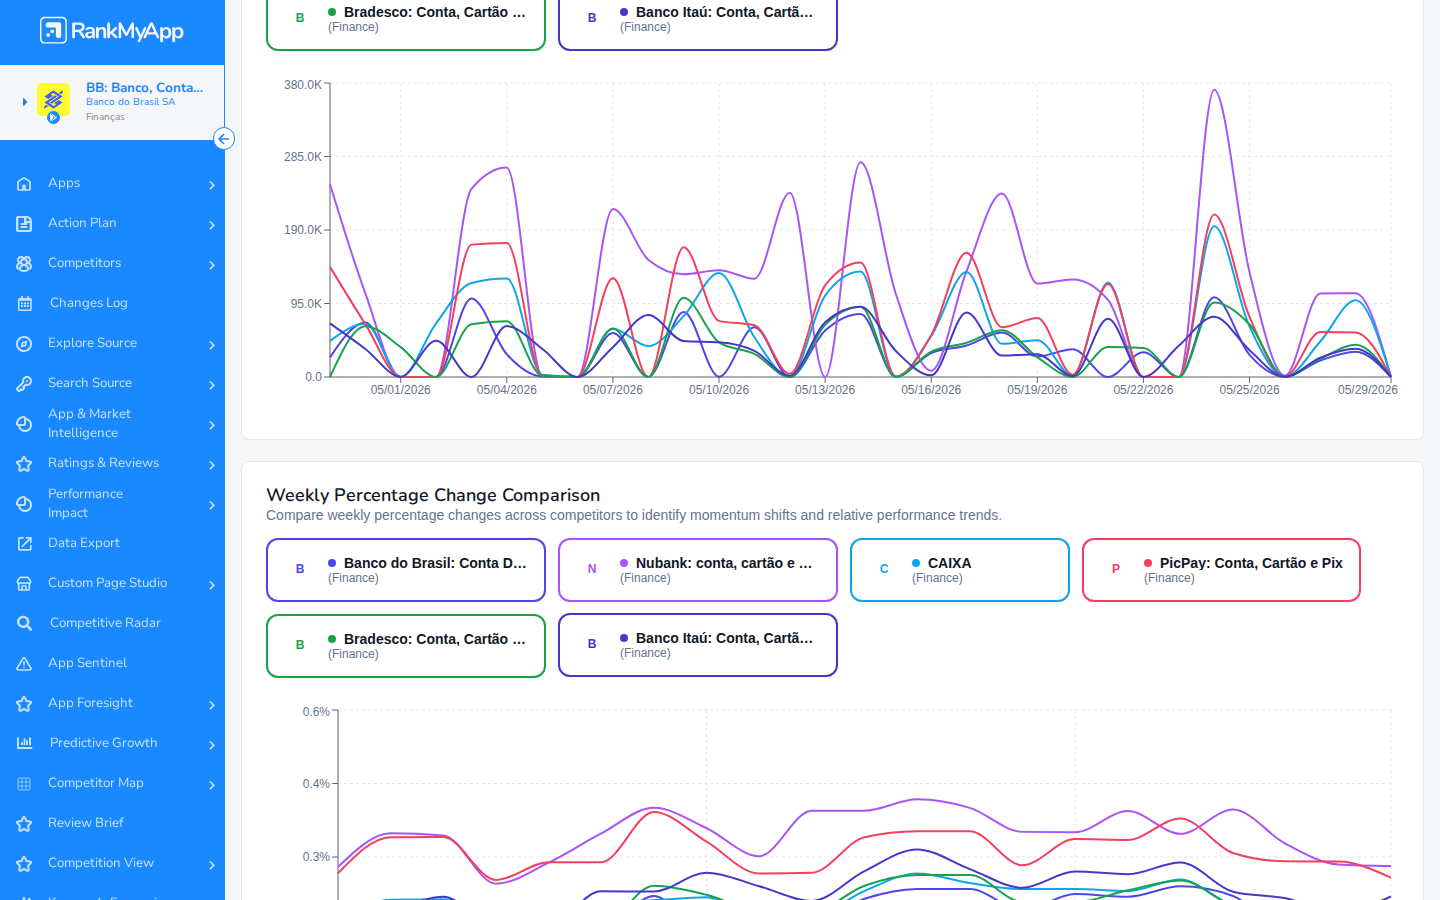The image size is (1440, 900).
Task: Toggle PicPay series in weekly chart
Action: pos(1221,570)
